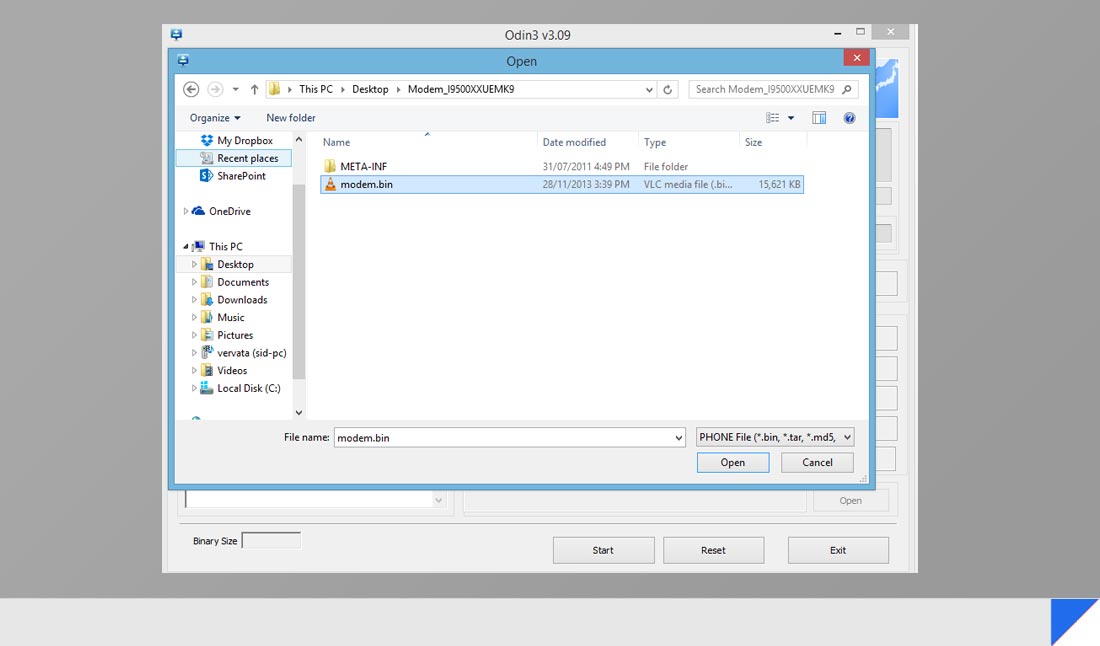Go back using the back arrow
The image size is (1100, 646).
point(191,89)
